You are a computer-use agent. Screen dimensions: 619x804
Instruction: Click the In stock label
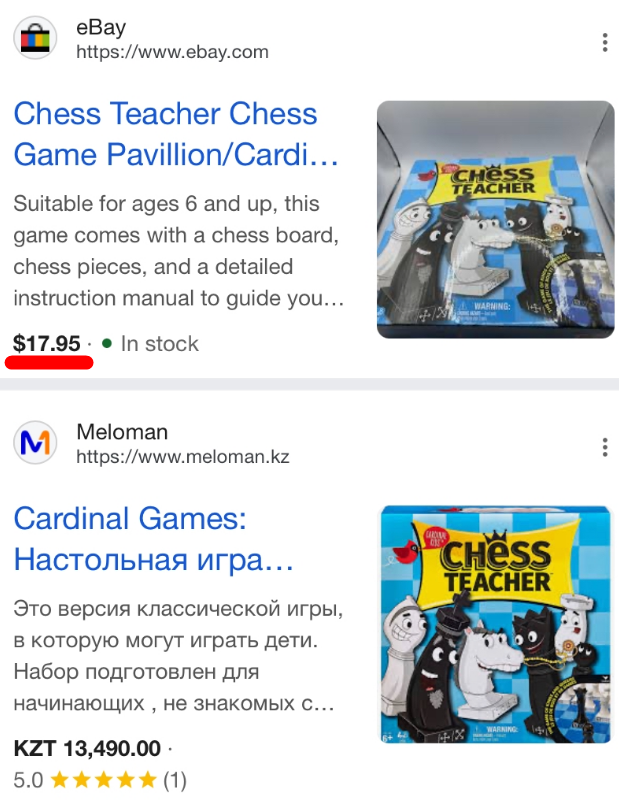(x=159, y=344)
